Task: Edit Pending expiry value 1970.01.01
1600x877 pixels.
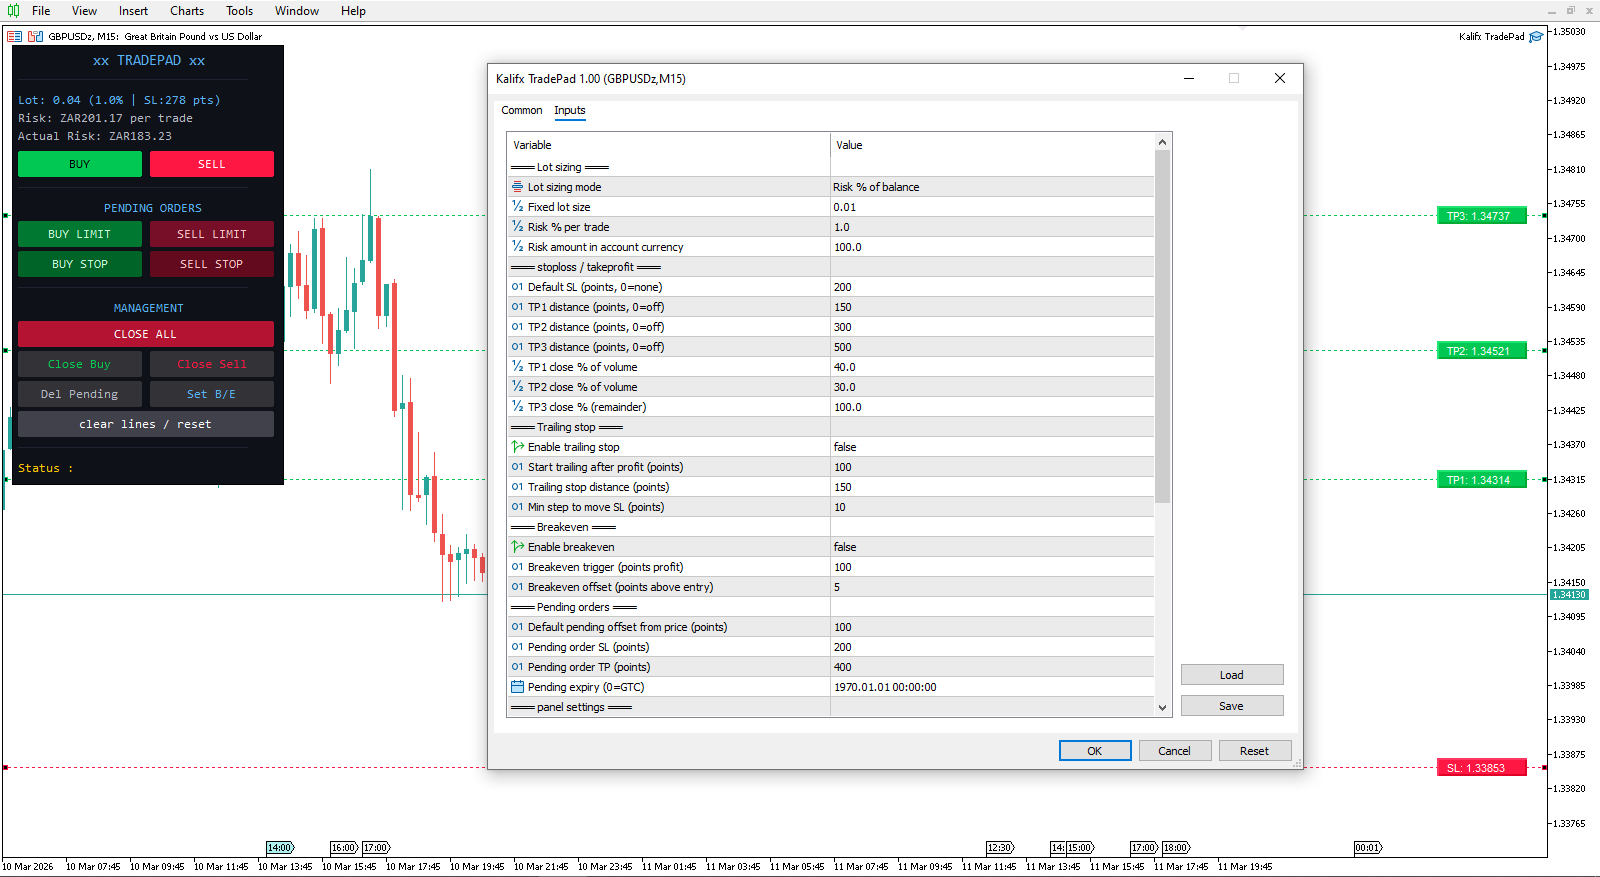Action: 992,687
